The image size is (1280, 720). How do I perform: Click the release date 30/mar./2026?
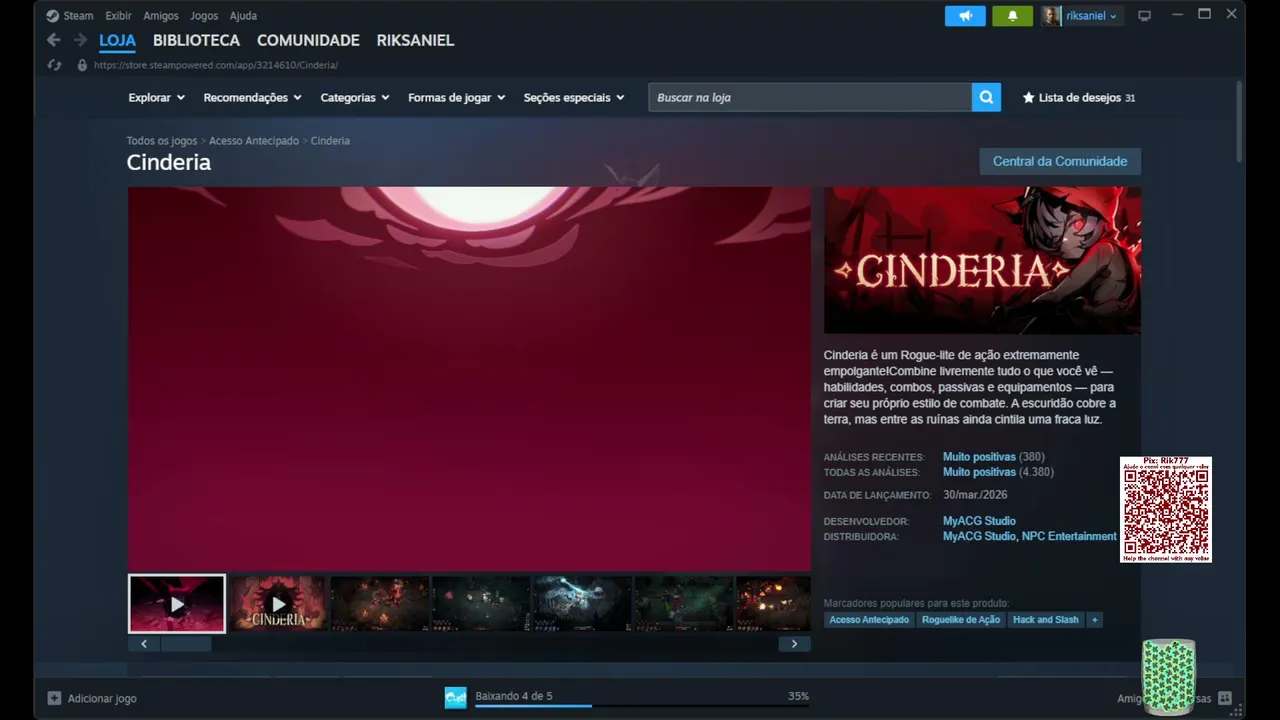975,495
